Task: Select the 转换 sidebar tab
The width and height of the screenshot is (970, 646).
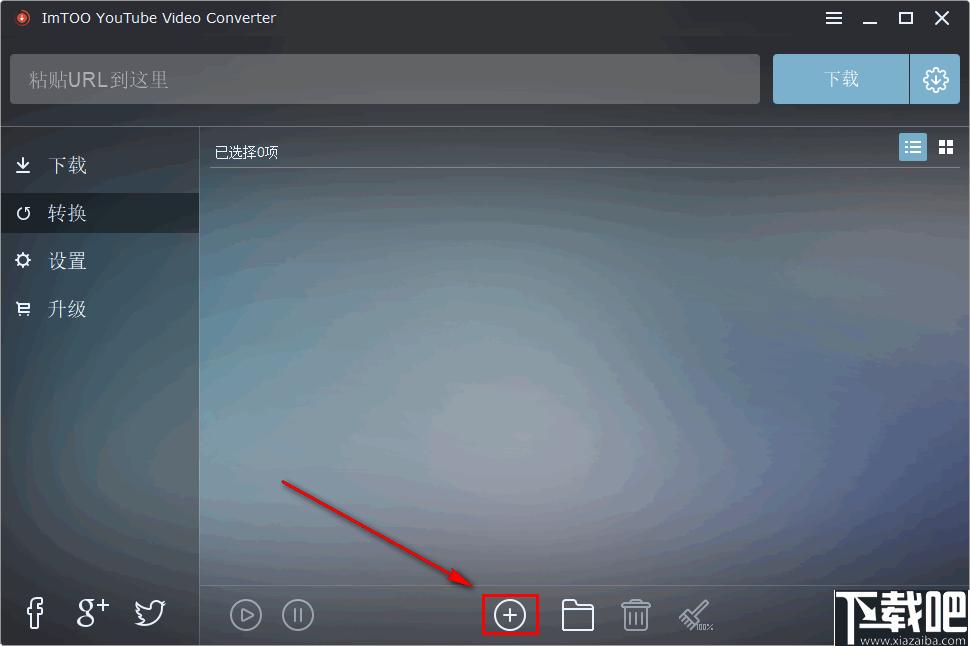Action: point(100,213)
